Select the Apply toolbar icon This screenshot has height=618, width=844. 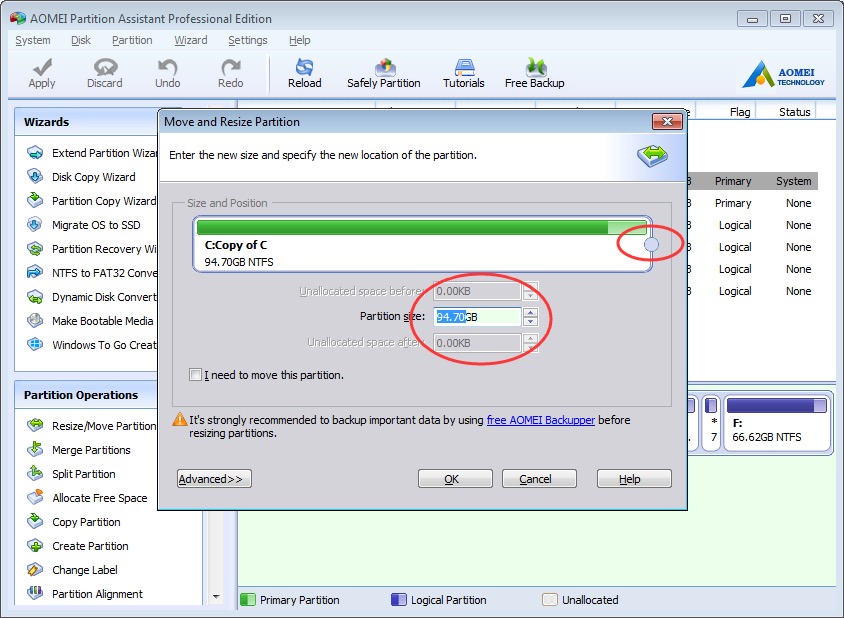click(x=41, y=71)
